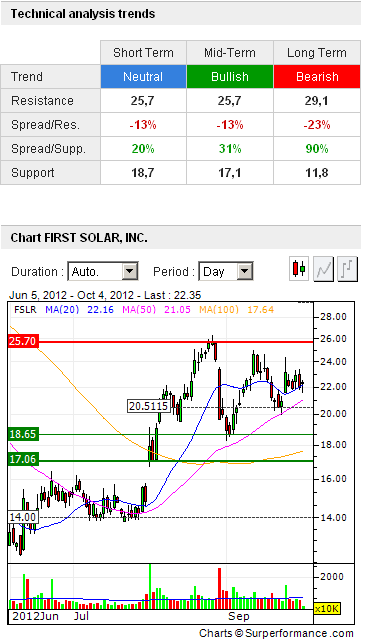Click the Spread/Supp. row label
This screenshot has height=641, width=370.
click(49, 149)
